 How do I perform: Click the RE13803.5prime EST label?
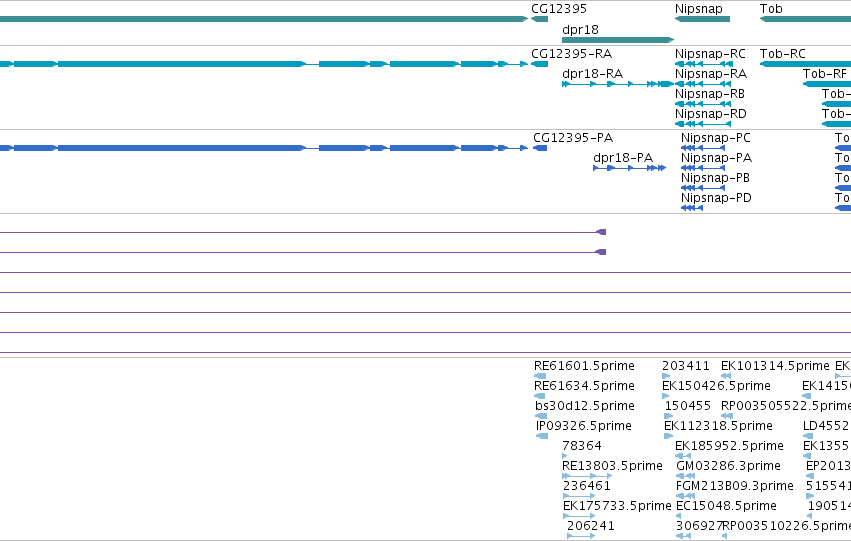click(612, 466)
